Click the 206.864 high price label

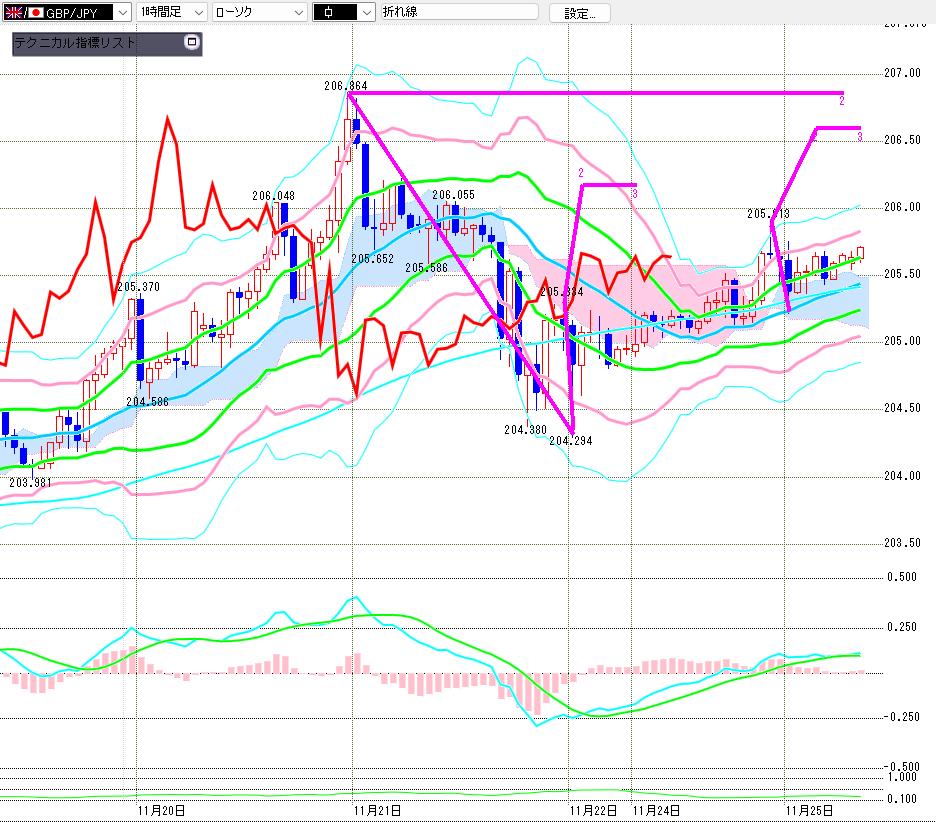tap(346, 86)
